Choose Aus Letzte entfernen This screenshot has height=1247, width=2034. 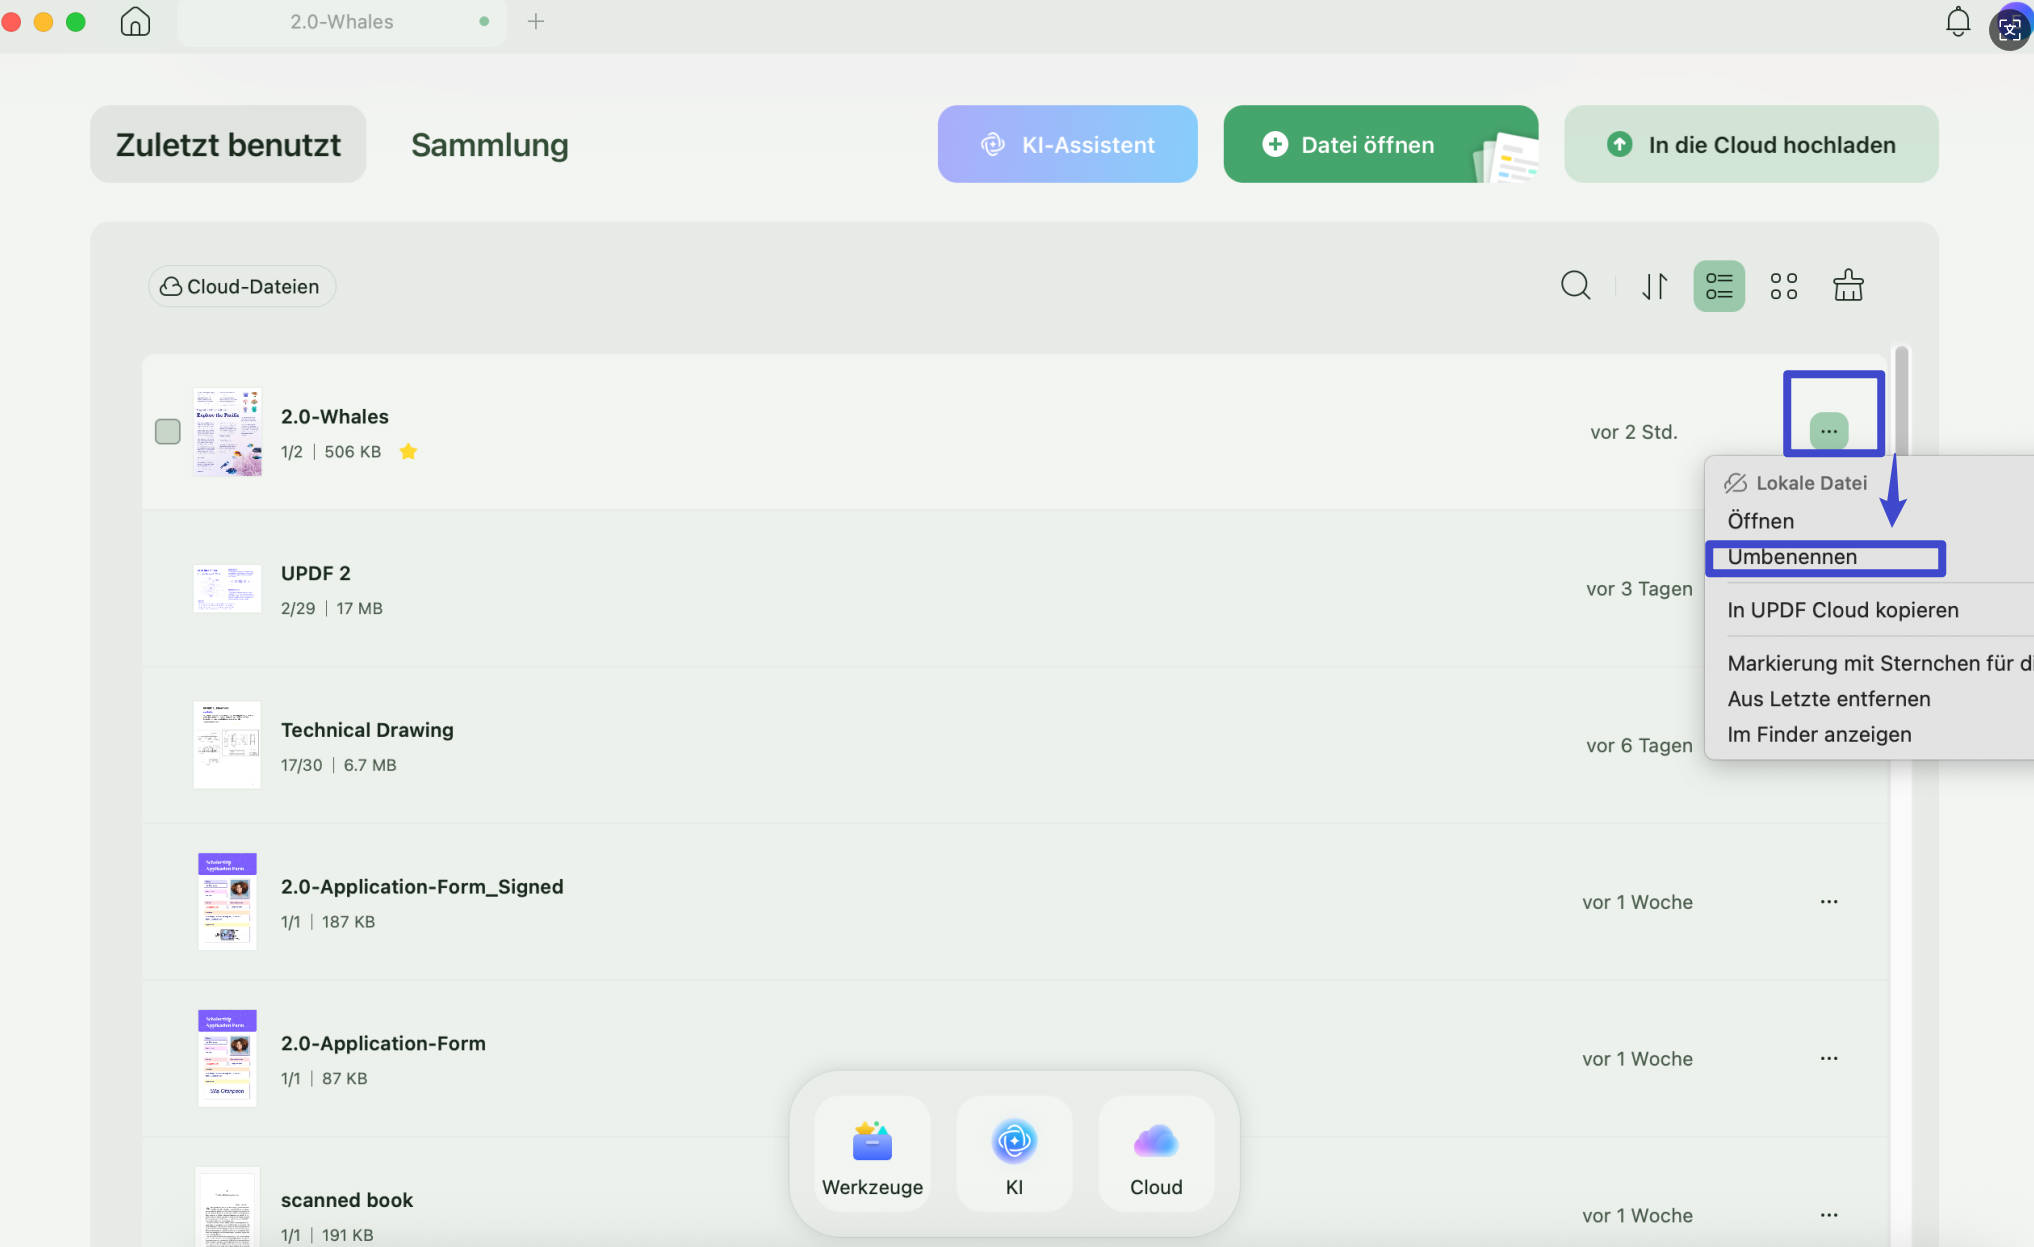pos(1829,699)
